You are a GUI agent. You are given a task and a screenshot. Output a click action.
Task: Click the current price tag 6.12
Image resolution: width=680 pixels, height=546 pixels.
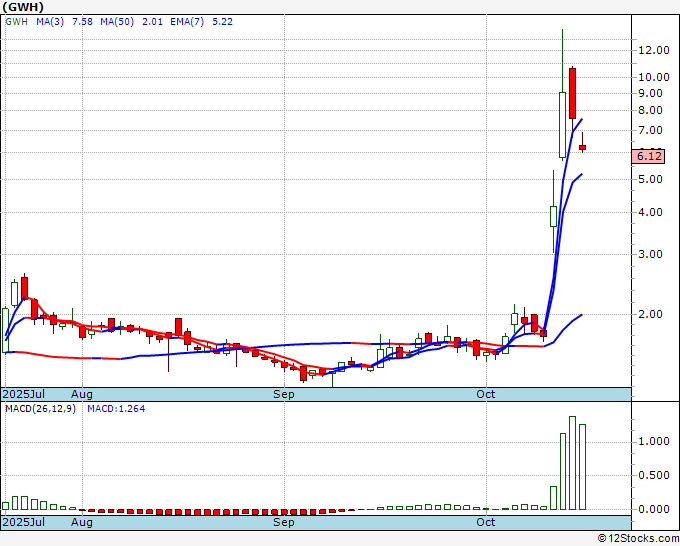coord(648,156)
